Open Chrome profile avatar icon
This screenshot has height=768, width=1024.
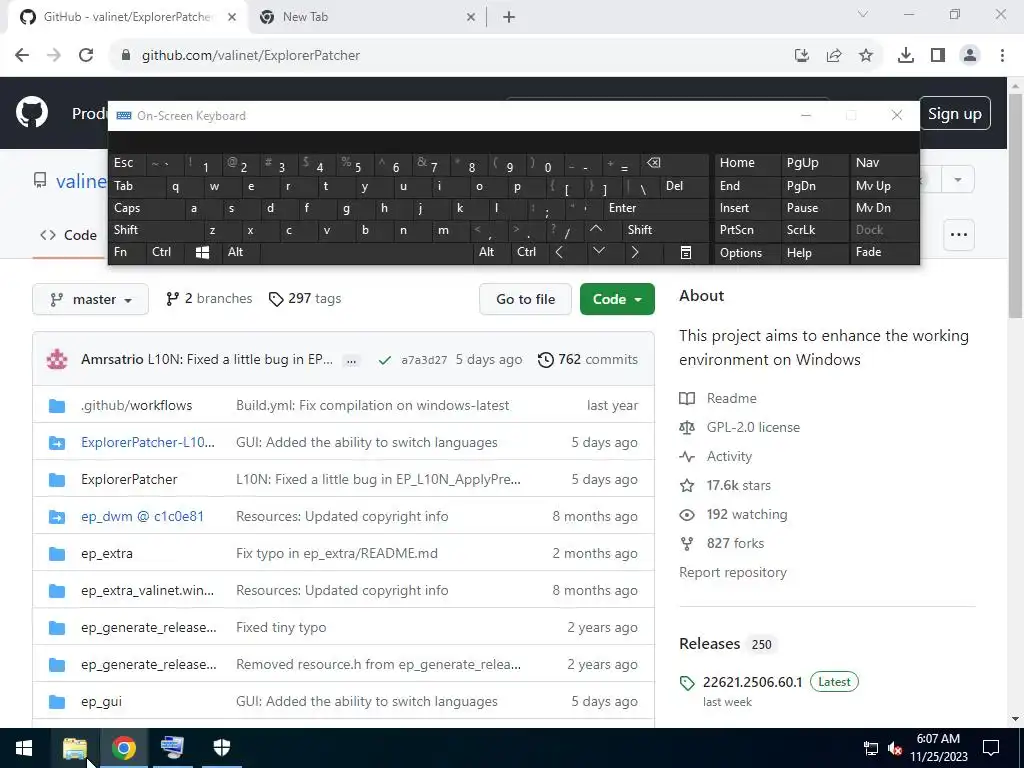pyautogui.click(x=970, y=55)
